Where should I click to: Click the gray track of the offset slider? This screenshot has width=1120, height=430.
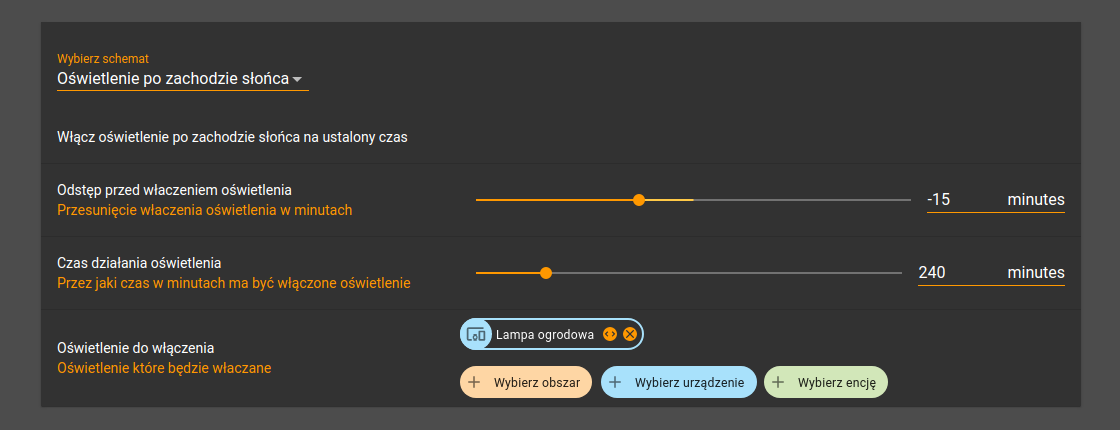[x=801, y=200]
